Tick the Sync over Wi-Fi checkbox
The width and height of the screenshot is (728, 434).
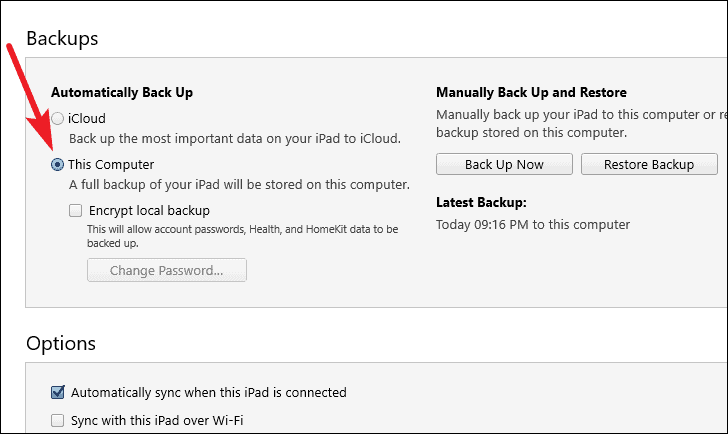coord(58,421)
